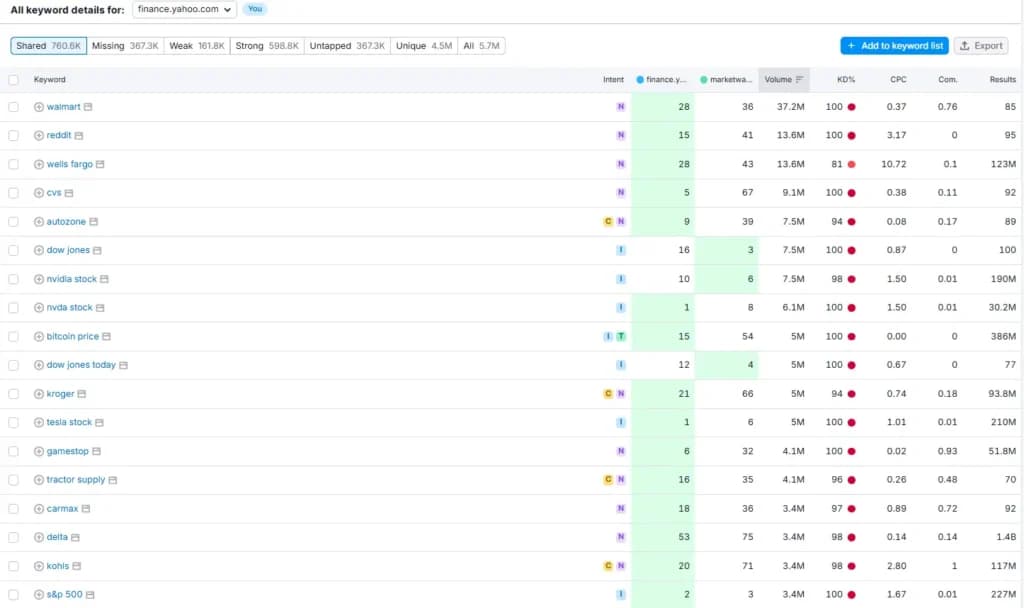Open the dow jones keyword link
The width and height of the screenshot is (1024, 608).
coord(68,250)
